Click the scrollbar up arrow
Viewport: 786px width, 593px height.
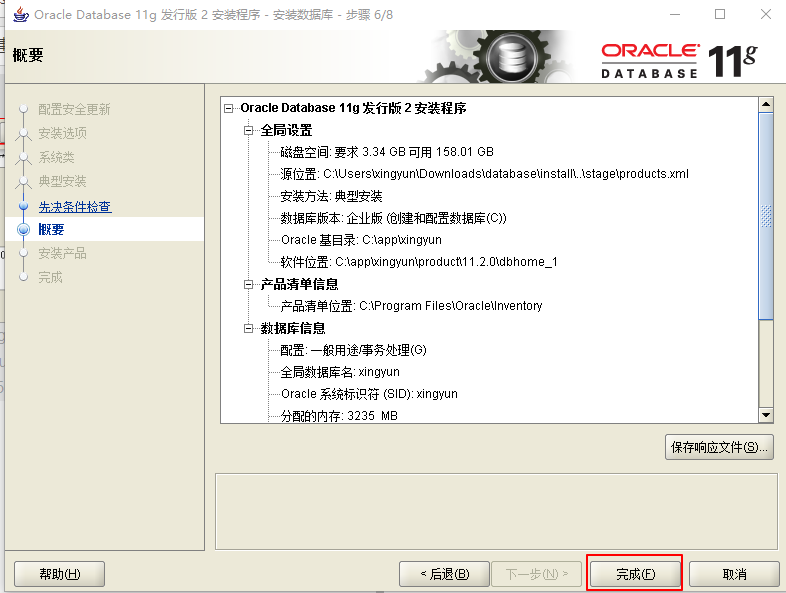[765, 105]
